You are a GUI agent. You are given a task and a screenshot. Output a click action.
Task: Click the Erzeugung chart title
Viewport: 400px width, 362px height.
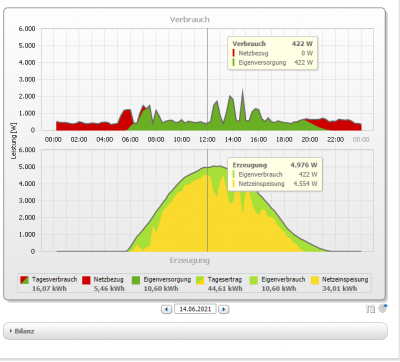coord(190,260)
